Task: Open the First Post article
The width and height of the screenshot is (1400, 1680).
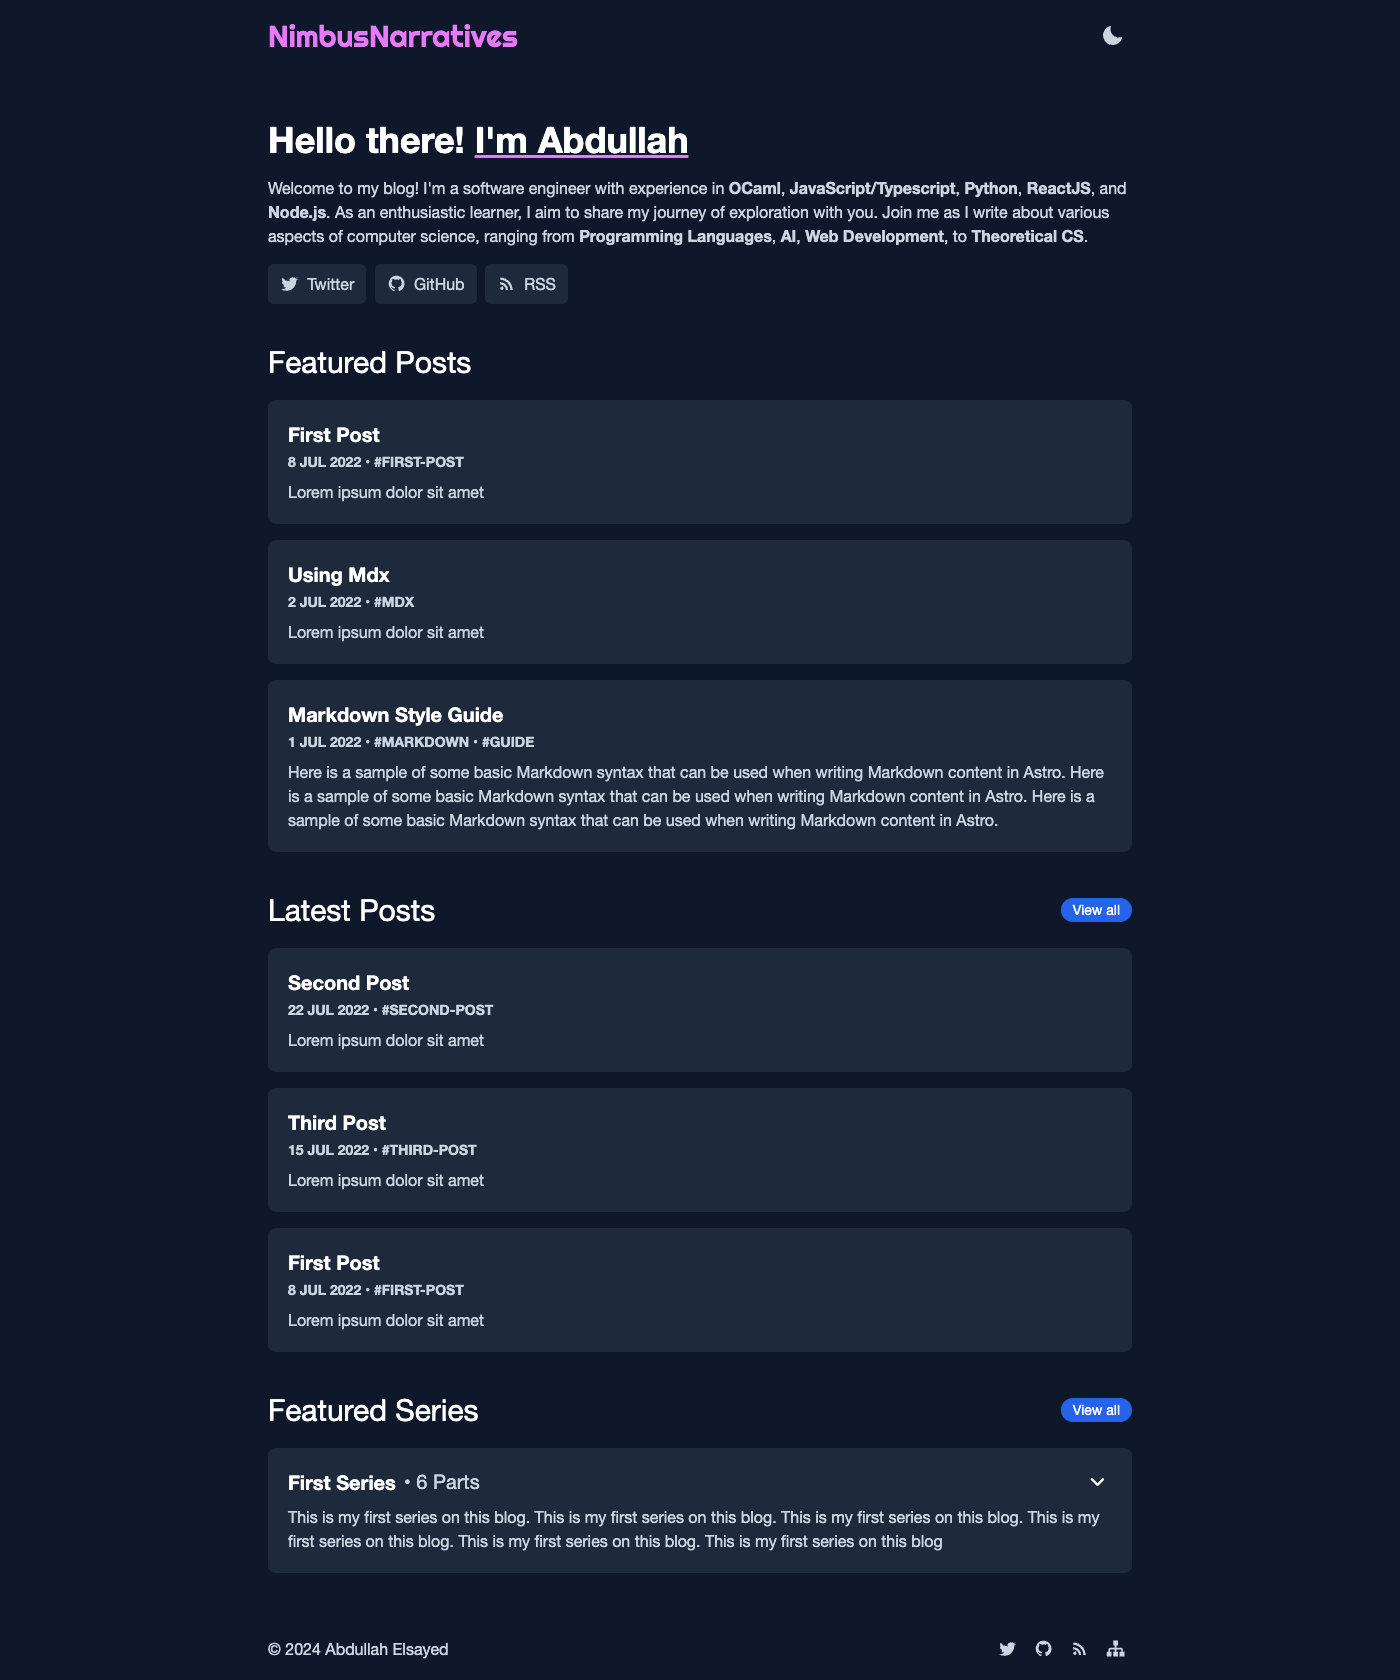Action: pos(333,435)
